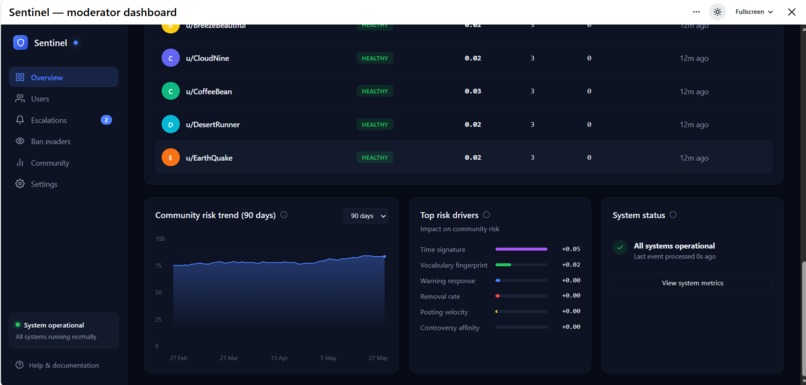Click the 27 Feb date axis label
Image resolution: width=806 pixels, height=385 pixels.
point(179,358)
